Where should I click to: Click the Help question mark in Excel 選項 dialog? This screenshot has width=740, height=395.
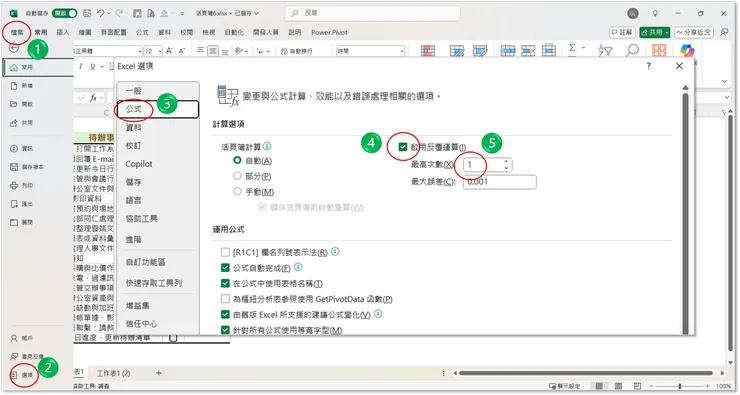click(x=649, y=66)
